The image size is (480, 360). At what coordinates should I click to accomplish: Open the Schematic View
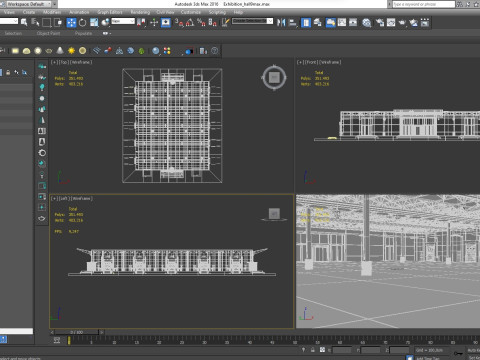[x=353, y=22]
